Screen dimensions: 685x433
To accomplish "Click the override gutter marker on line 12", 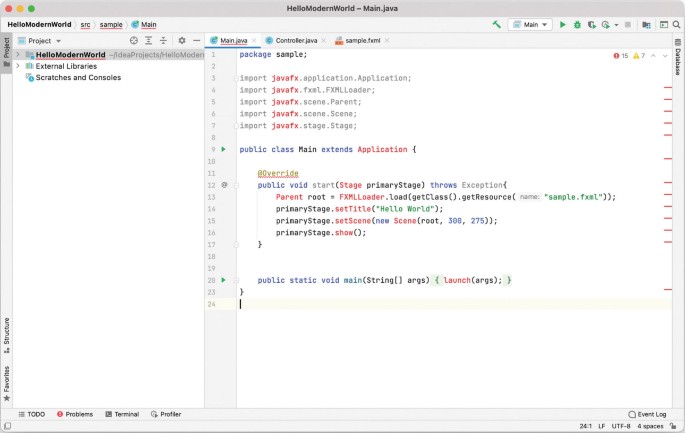I will click(224, 185).
